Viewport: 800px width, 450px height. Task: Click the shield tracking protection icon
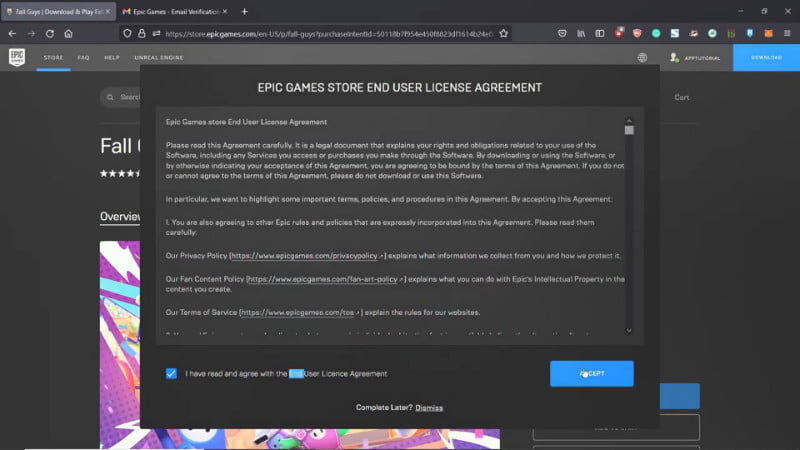pyautogui.click(x=127, y=34)
